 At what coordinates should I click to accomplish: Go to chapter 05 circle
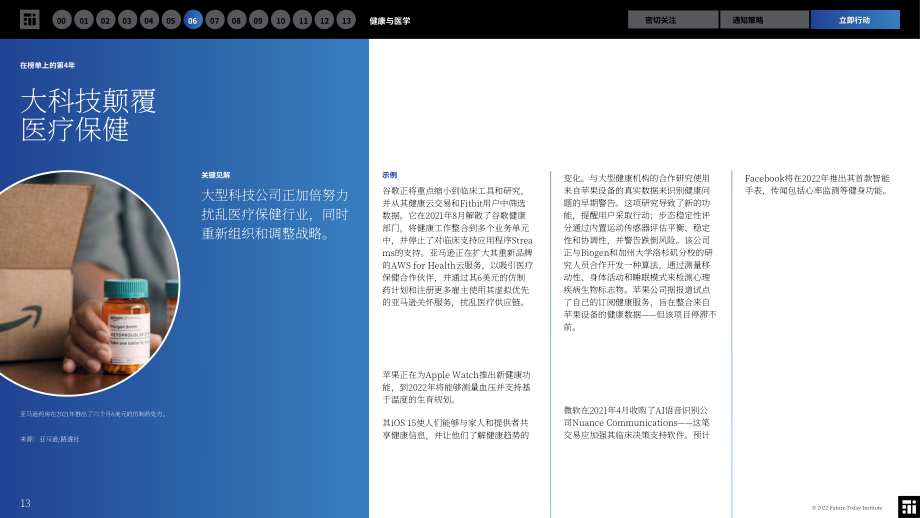[x=171, y=20]
